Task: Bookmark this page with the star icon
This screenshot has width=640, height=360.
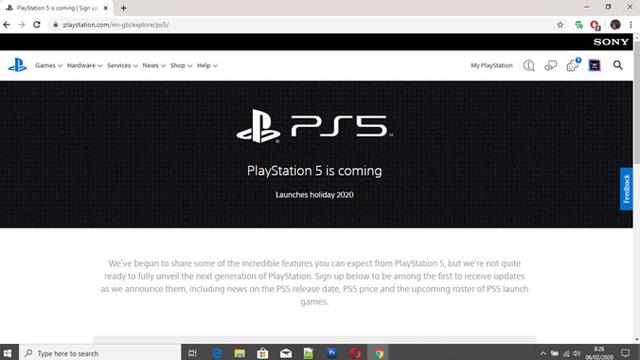Action: coord(560,24)
